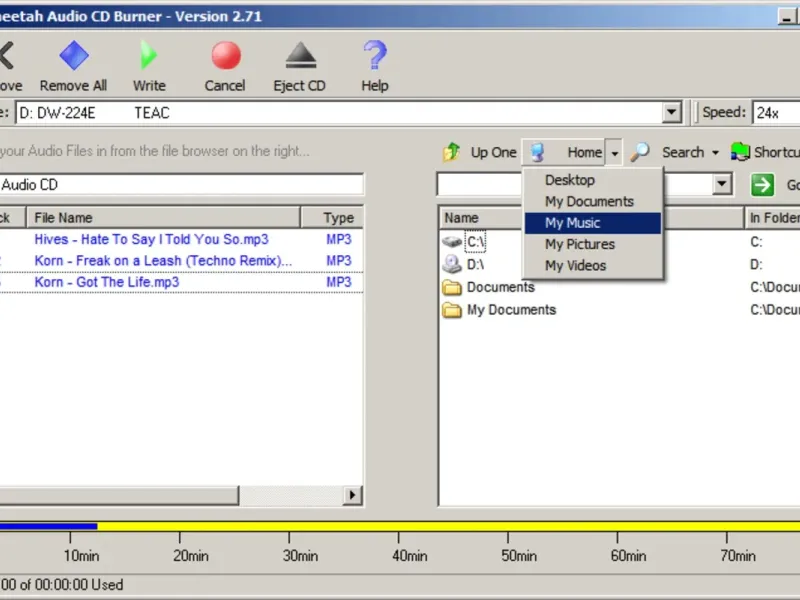
Task: Click the 30min timeline marker
Action: point(300,556)
